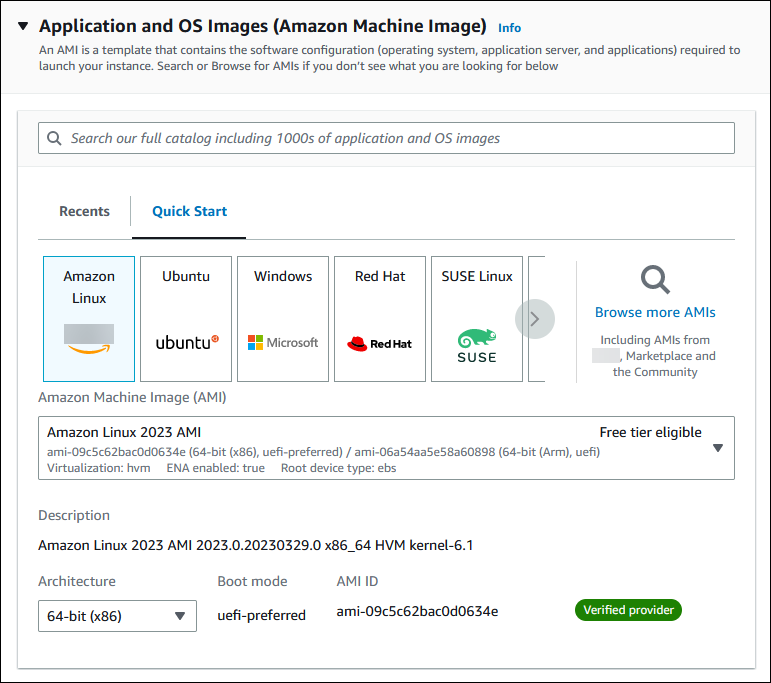The image size is (771, 683).
Task: Follow the Browse more AMIs link
Action: (x=655, y=312)
